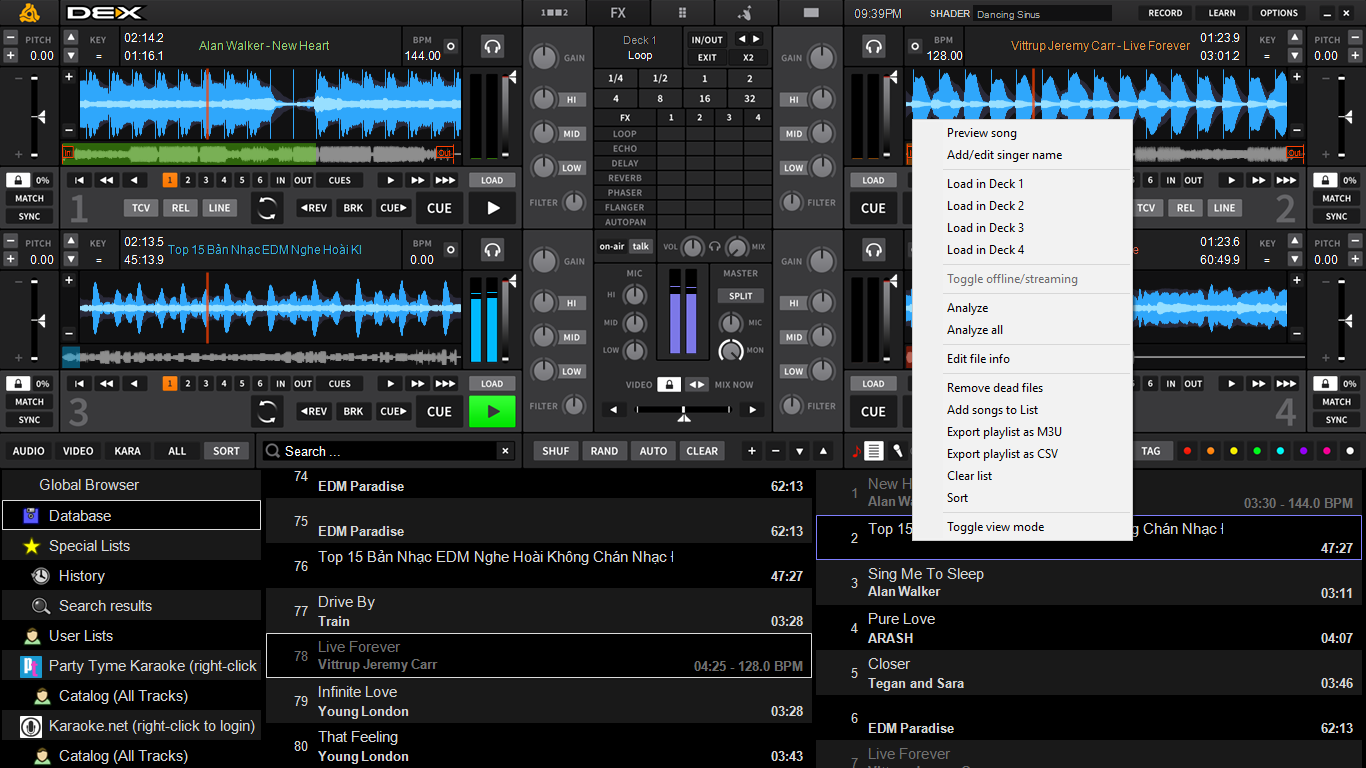Select Edit file info menu entry
1366x768 pixels.
[x=978, y=359]
